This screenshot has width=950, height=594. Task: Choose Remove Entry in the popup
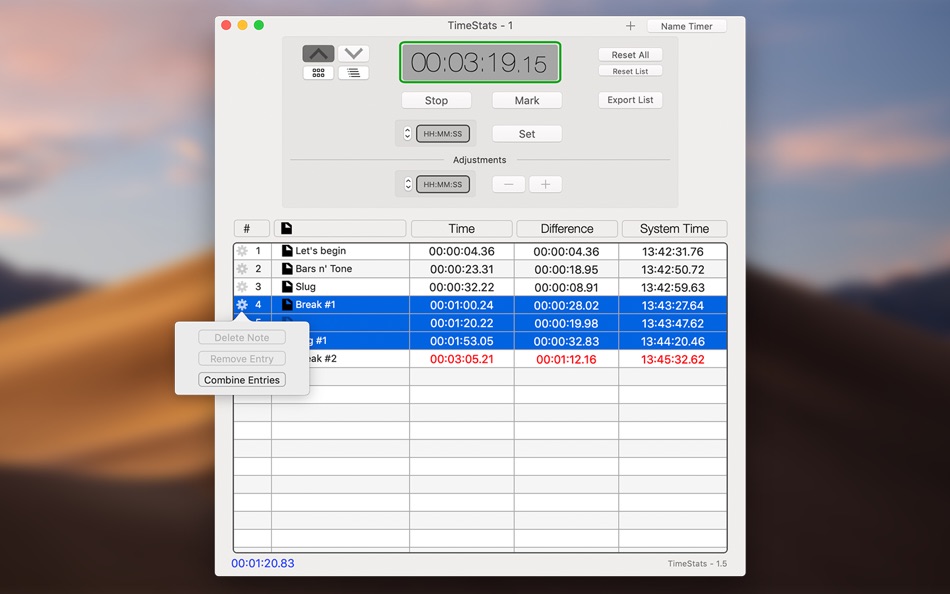242,359
